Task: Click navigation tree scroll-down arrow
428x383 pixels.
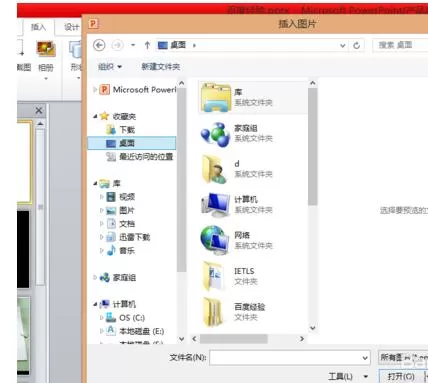Action: click(x=182, y=339)
